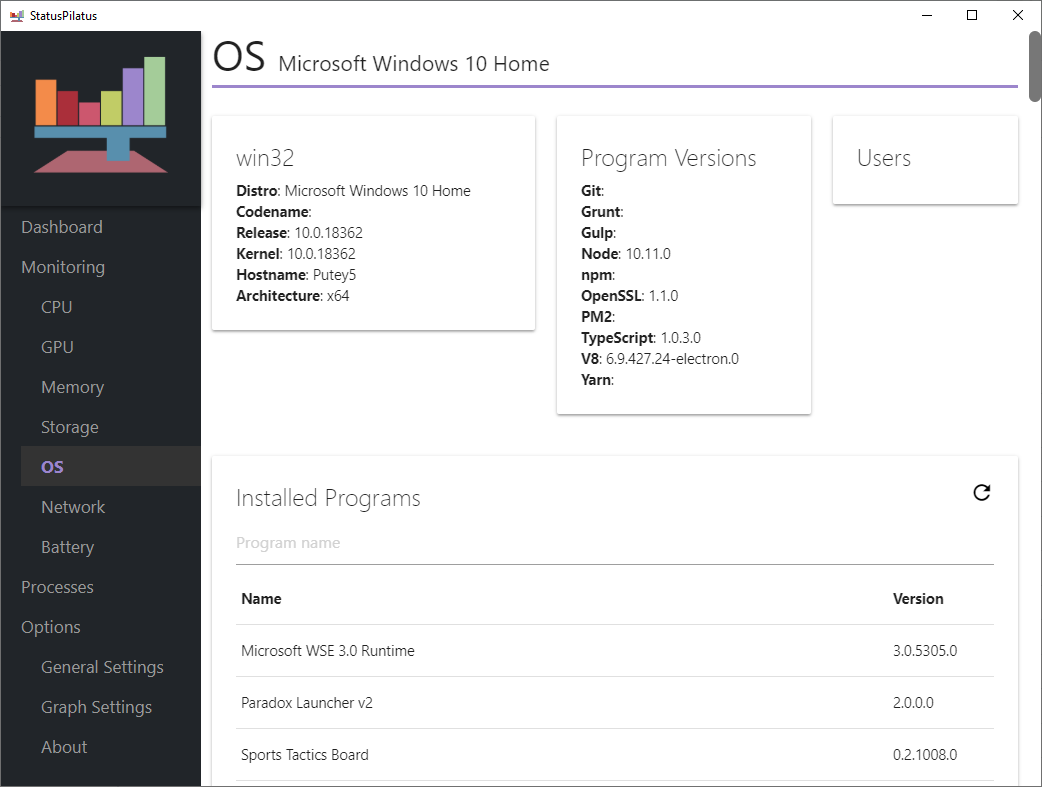The height and width of the screenshot is (787, 1042).
Task: Focus the Program name search field
Action: [615, 543]
